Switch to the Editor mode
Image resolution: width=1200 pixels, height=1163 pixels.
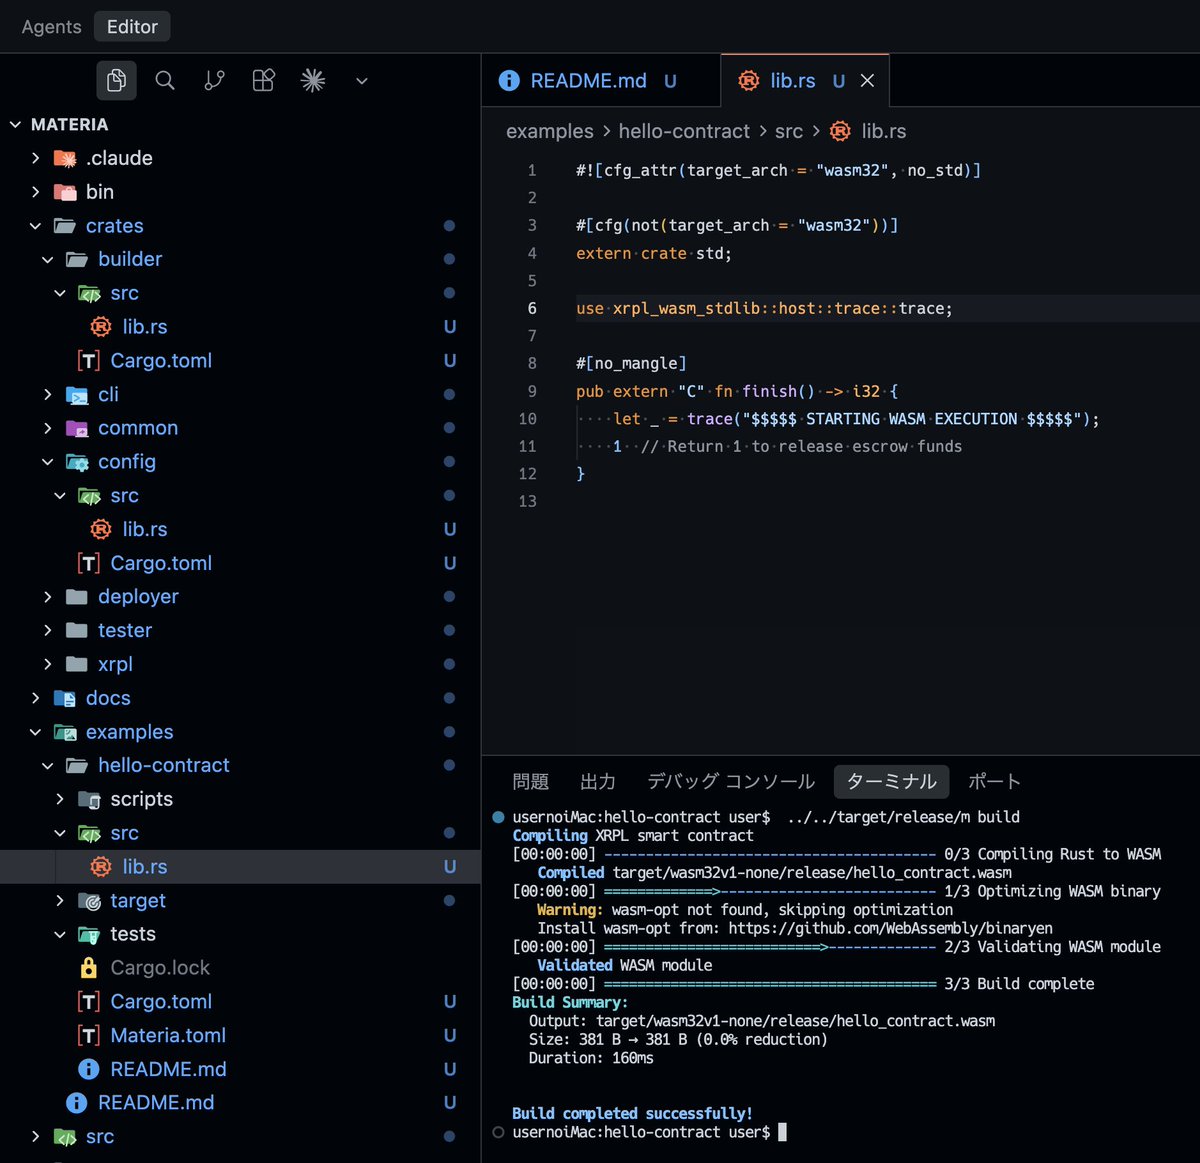pos(132,27)
